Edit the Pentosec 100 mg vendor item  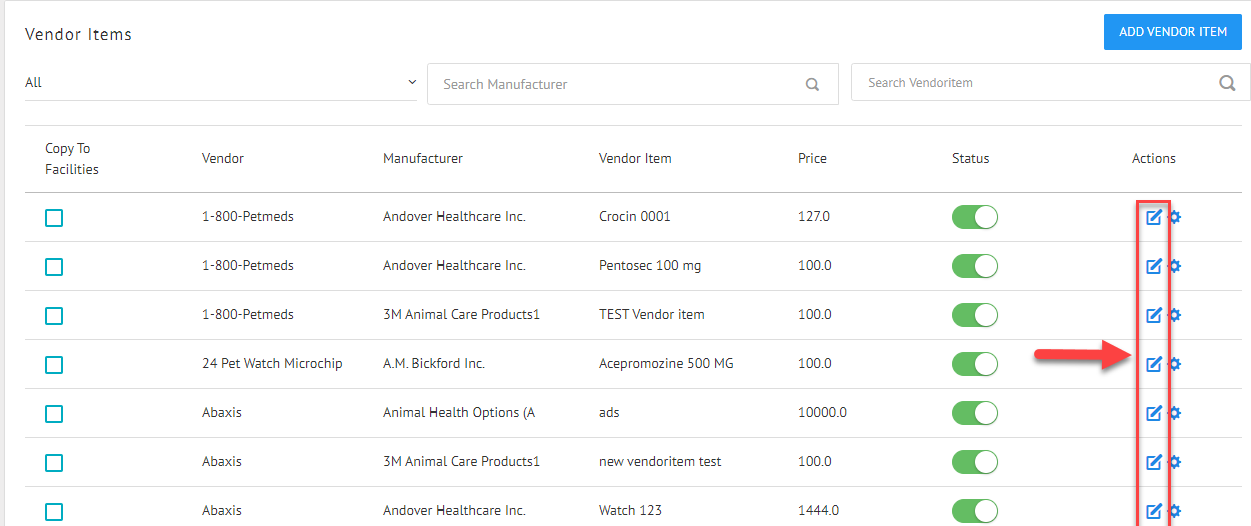[1153, 266]
